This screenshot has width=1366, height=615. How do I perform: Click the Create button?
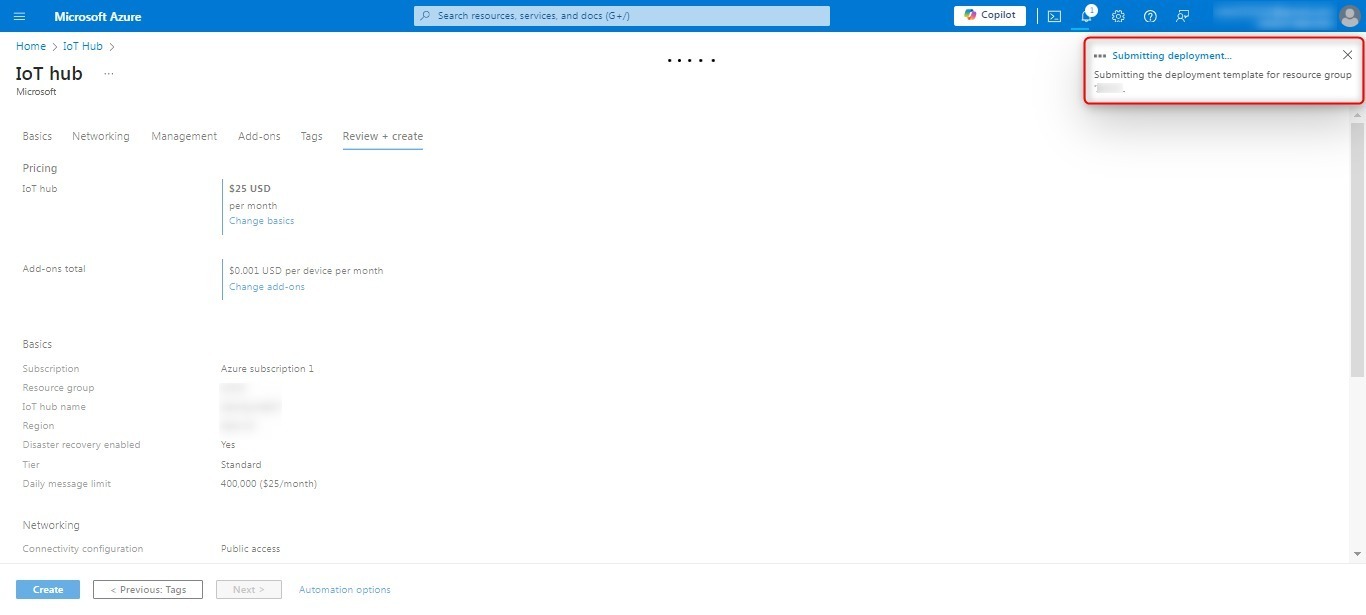(x=48, y=590)
